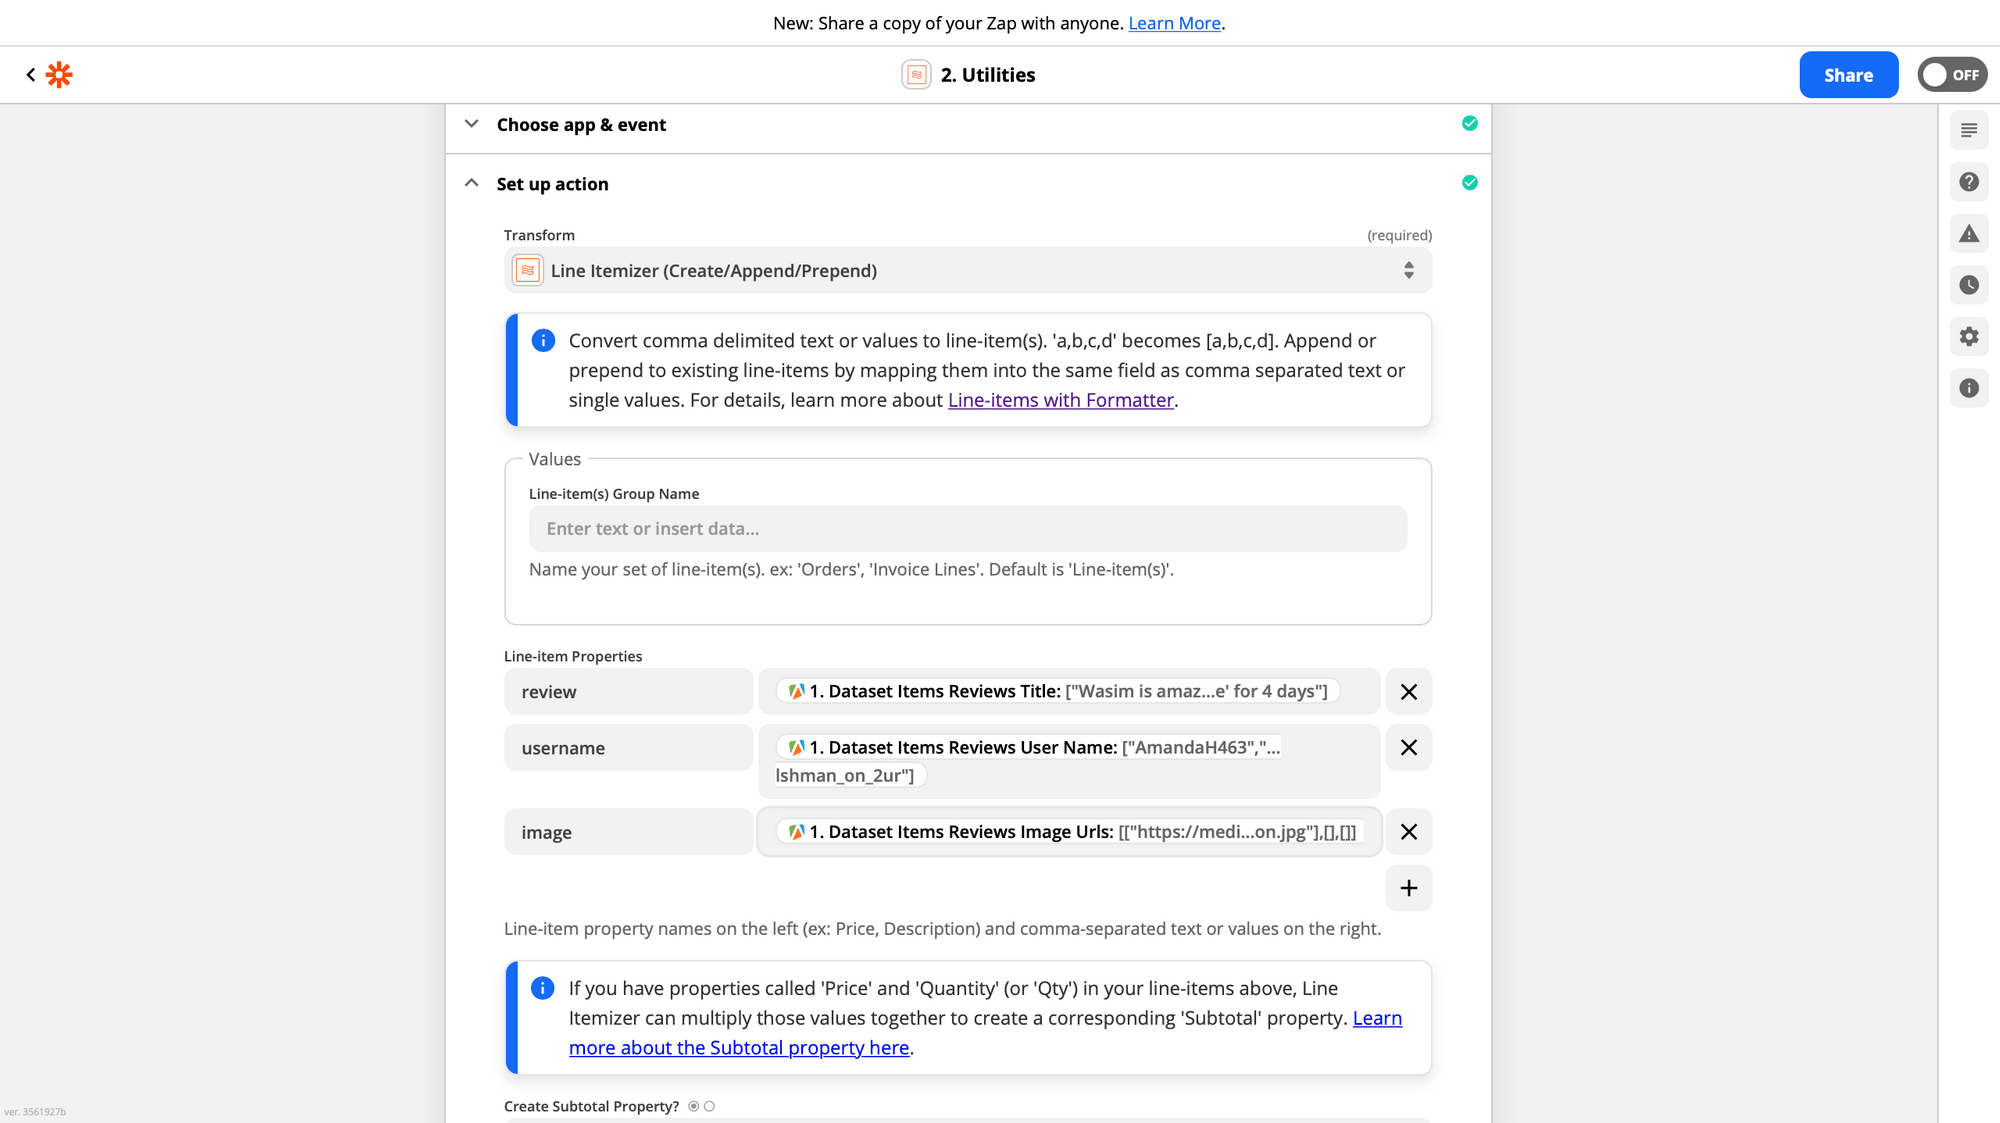Remove the image line-item property
This screenshot has height=1123, width=2000.
tap(1408, 832)
